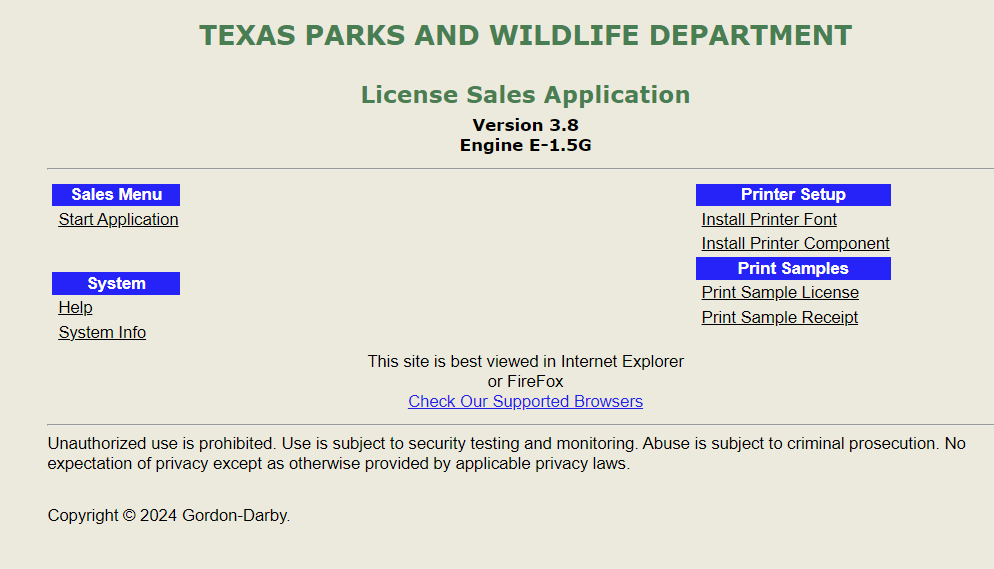
Task: Click the Print Samples section header
Action: click(x=793, y=269)
